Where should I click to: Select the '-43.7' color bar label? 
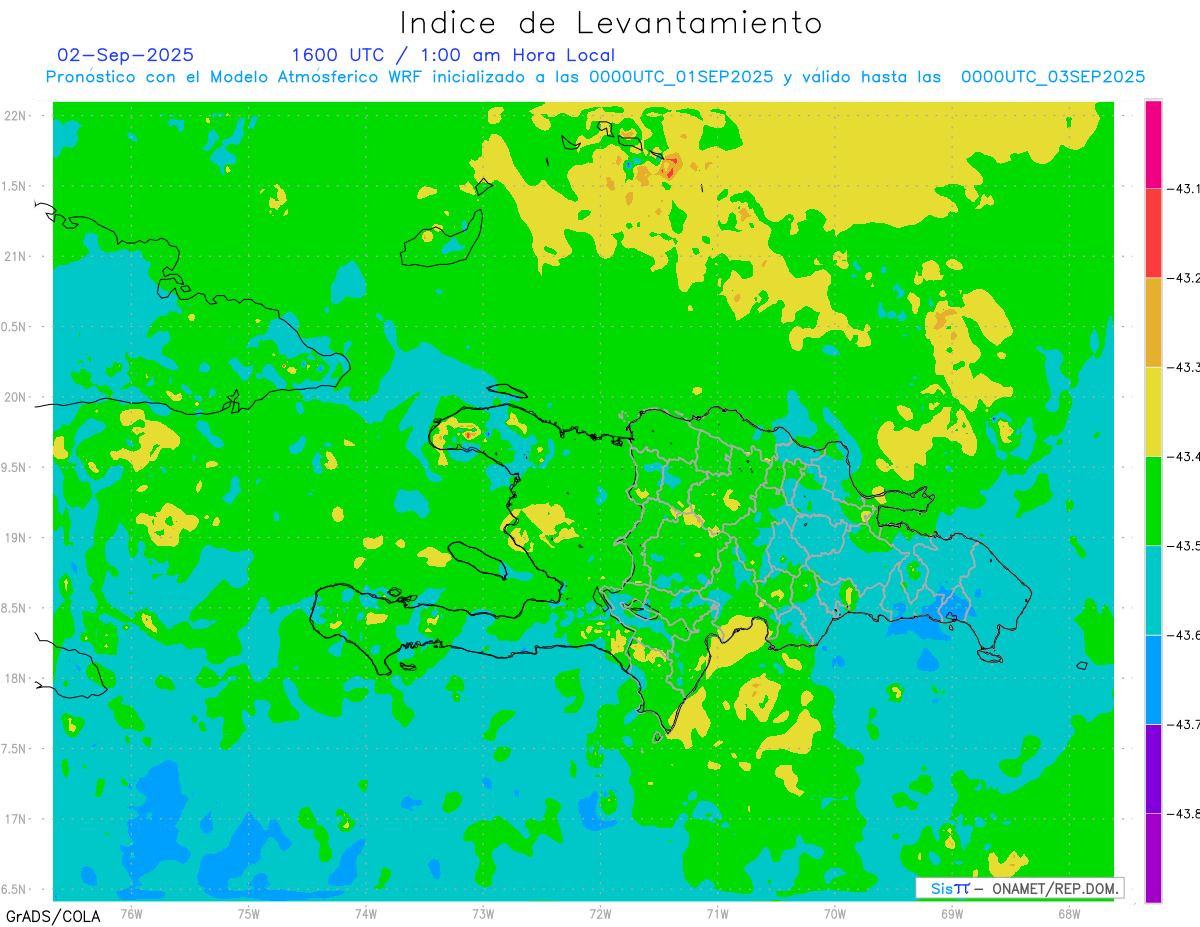1183,724
